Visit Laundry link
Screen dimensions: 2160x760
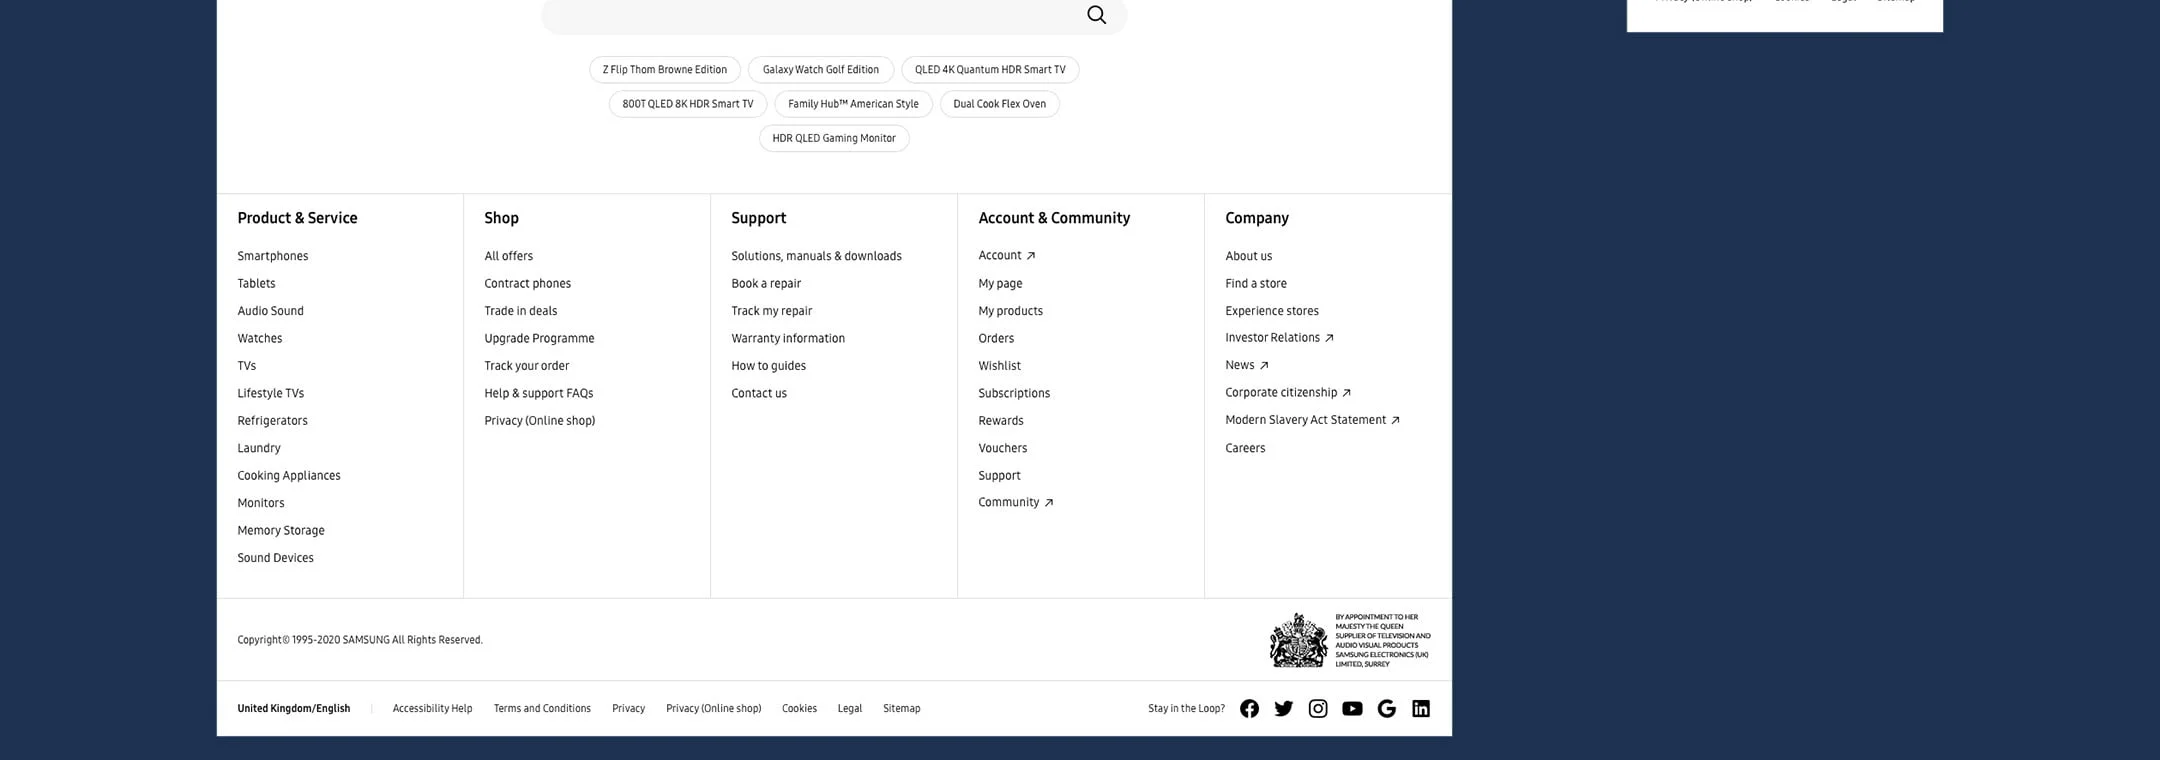tap(259, 449)
